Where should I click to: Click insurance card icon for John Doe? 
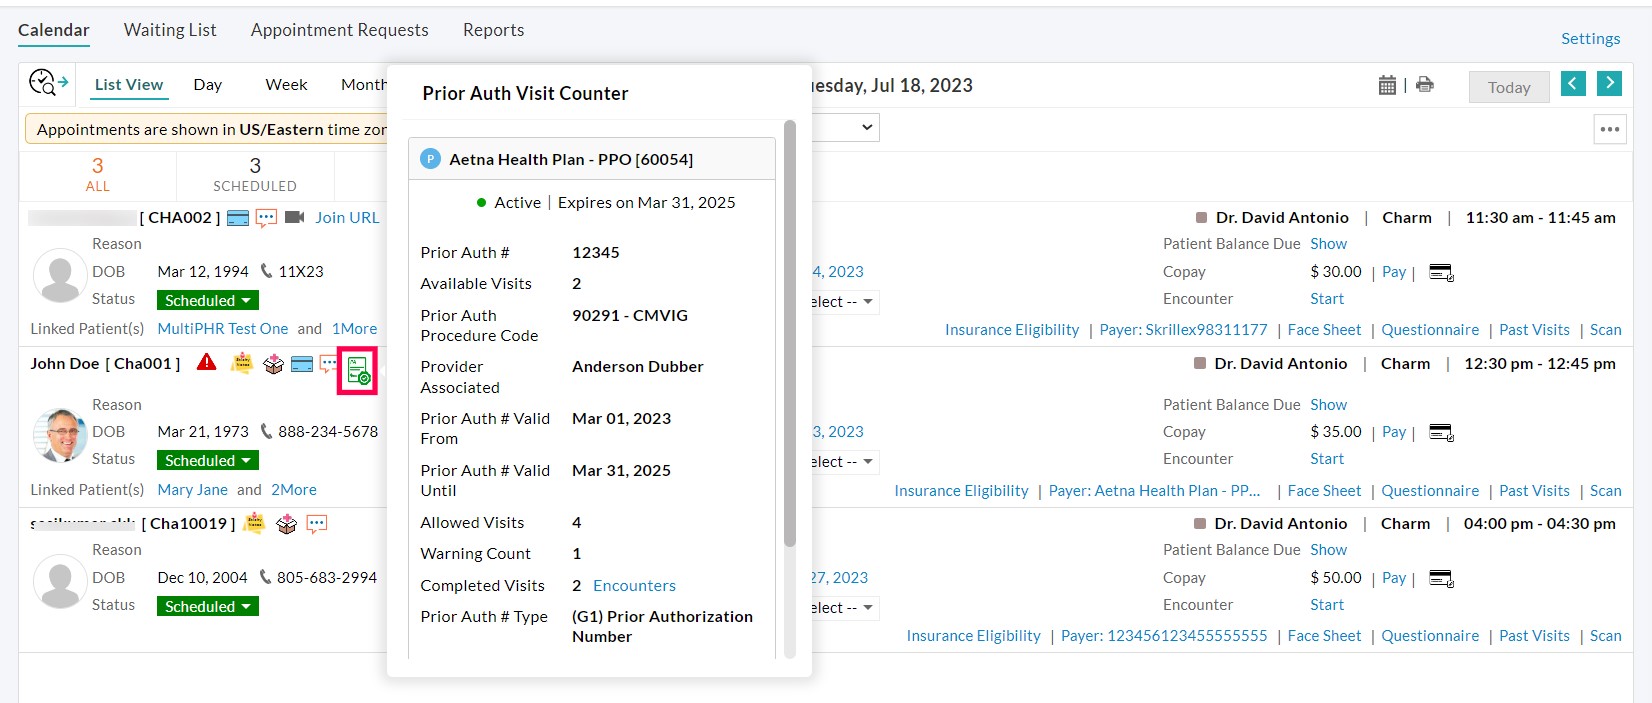pos(302,364)
